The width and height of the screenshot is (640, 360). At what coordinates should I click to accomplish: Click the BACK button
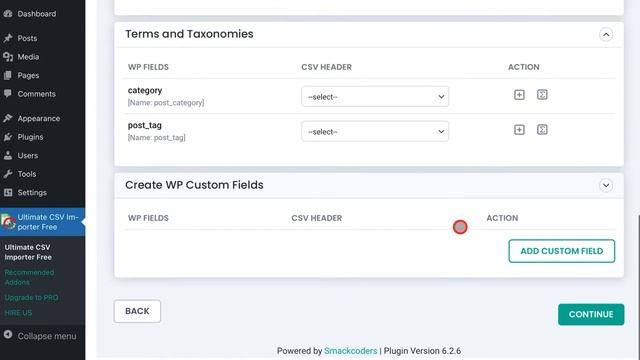pos(137,311)
